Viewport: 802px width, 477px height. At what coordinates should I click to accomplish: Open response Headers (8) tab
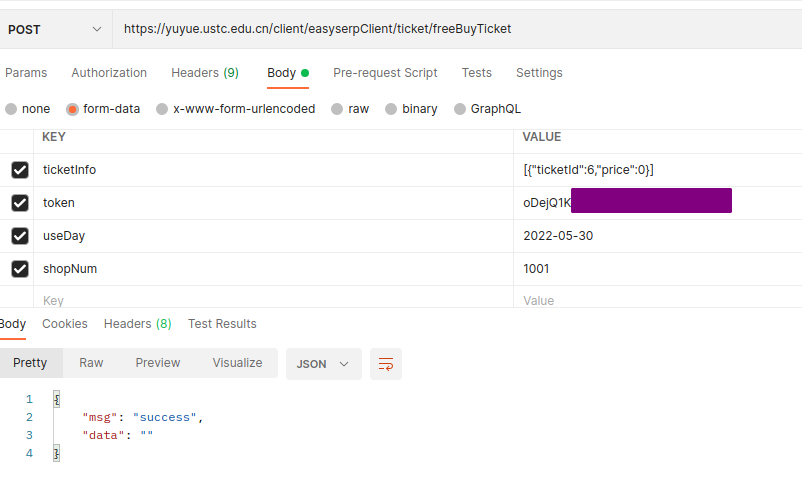coord(137,324)
